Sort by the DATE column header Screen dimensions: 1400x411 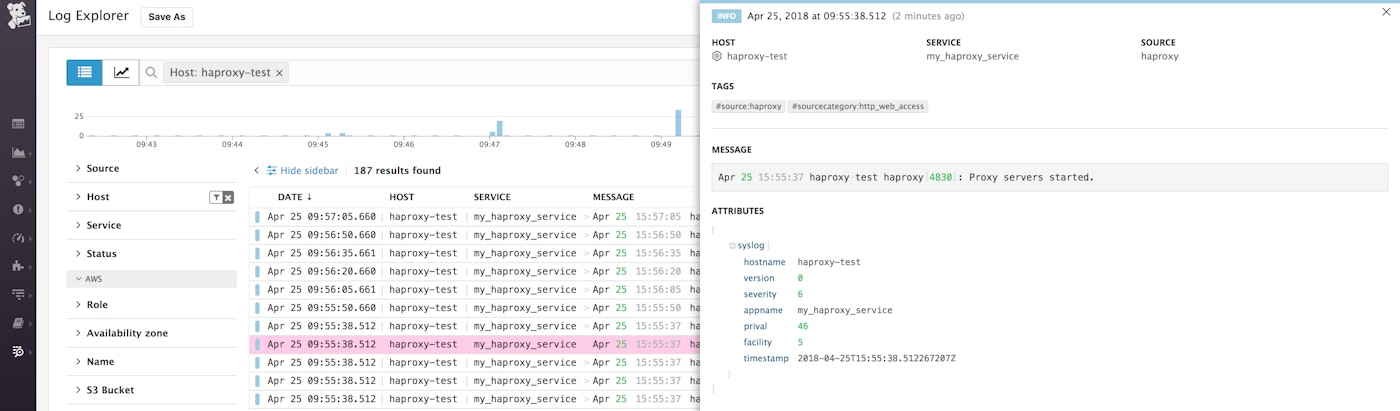[x=295, y=197]
